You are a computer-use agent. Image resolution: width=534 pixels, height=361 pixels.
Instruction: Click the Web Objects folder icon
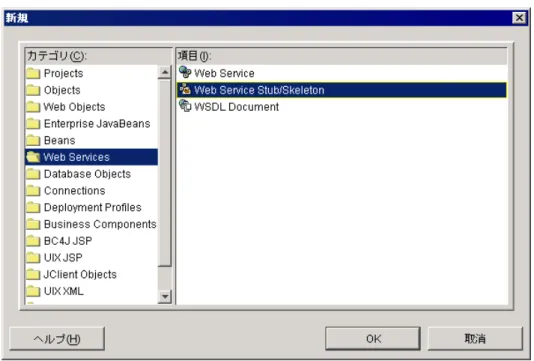[33, 107]
